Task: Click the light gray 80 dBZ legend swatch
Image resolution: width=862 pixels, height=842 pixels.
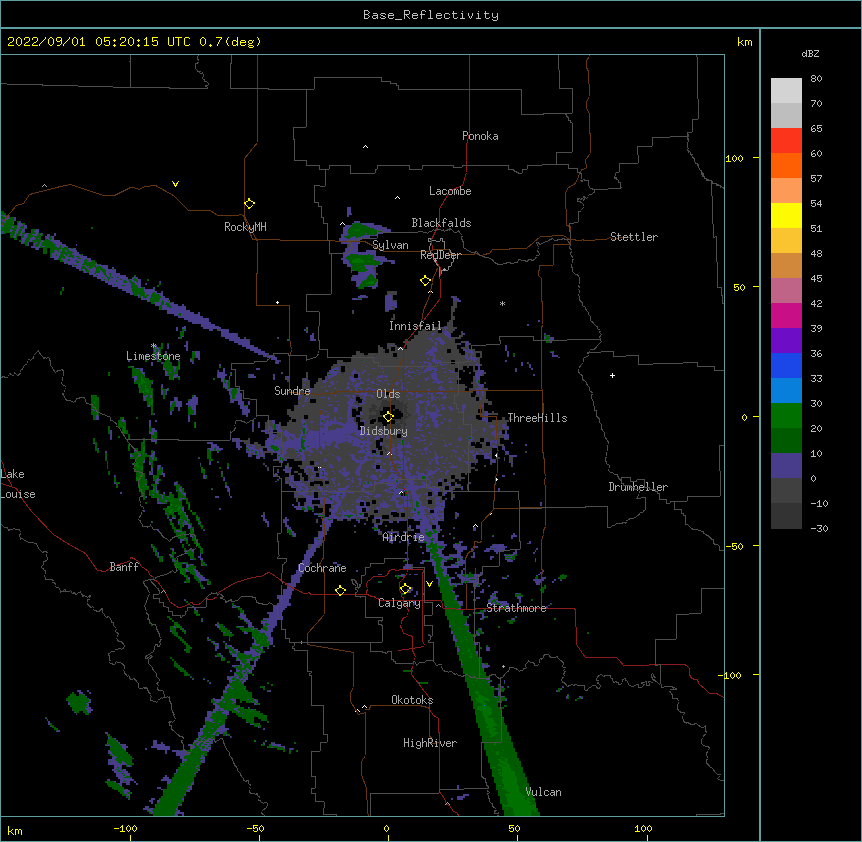Action: [x=786, y=90]
